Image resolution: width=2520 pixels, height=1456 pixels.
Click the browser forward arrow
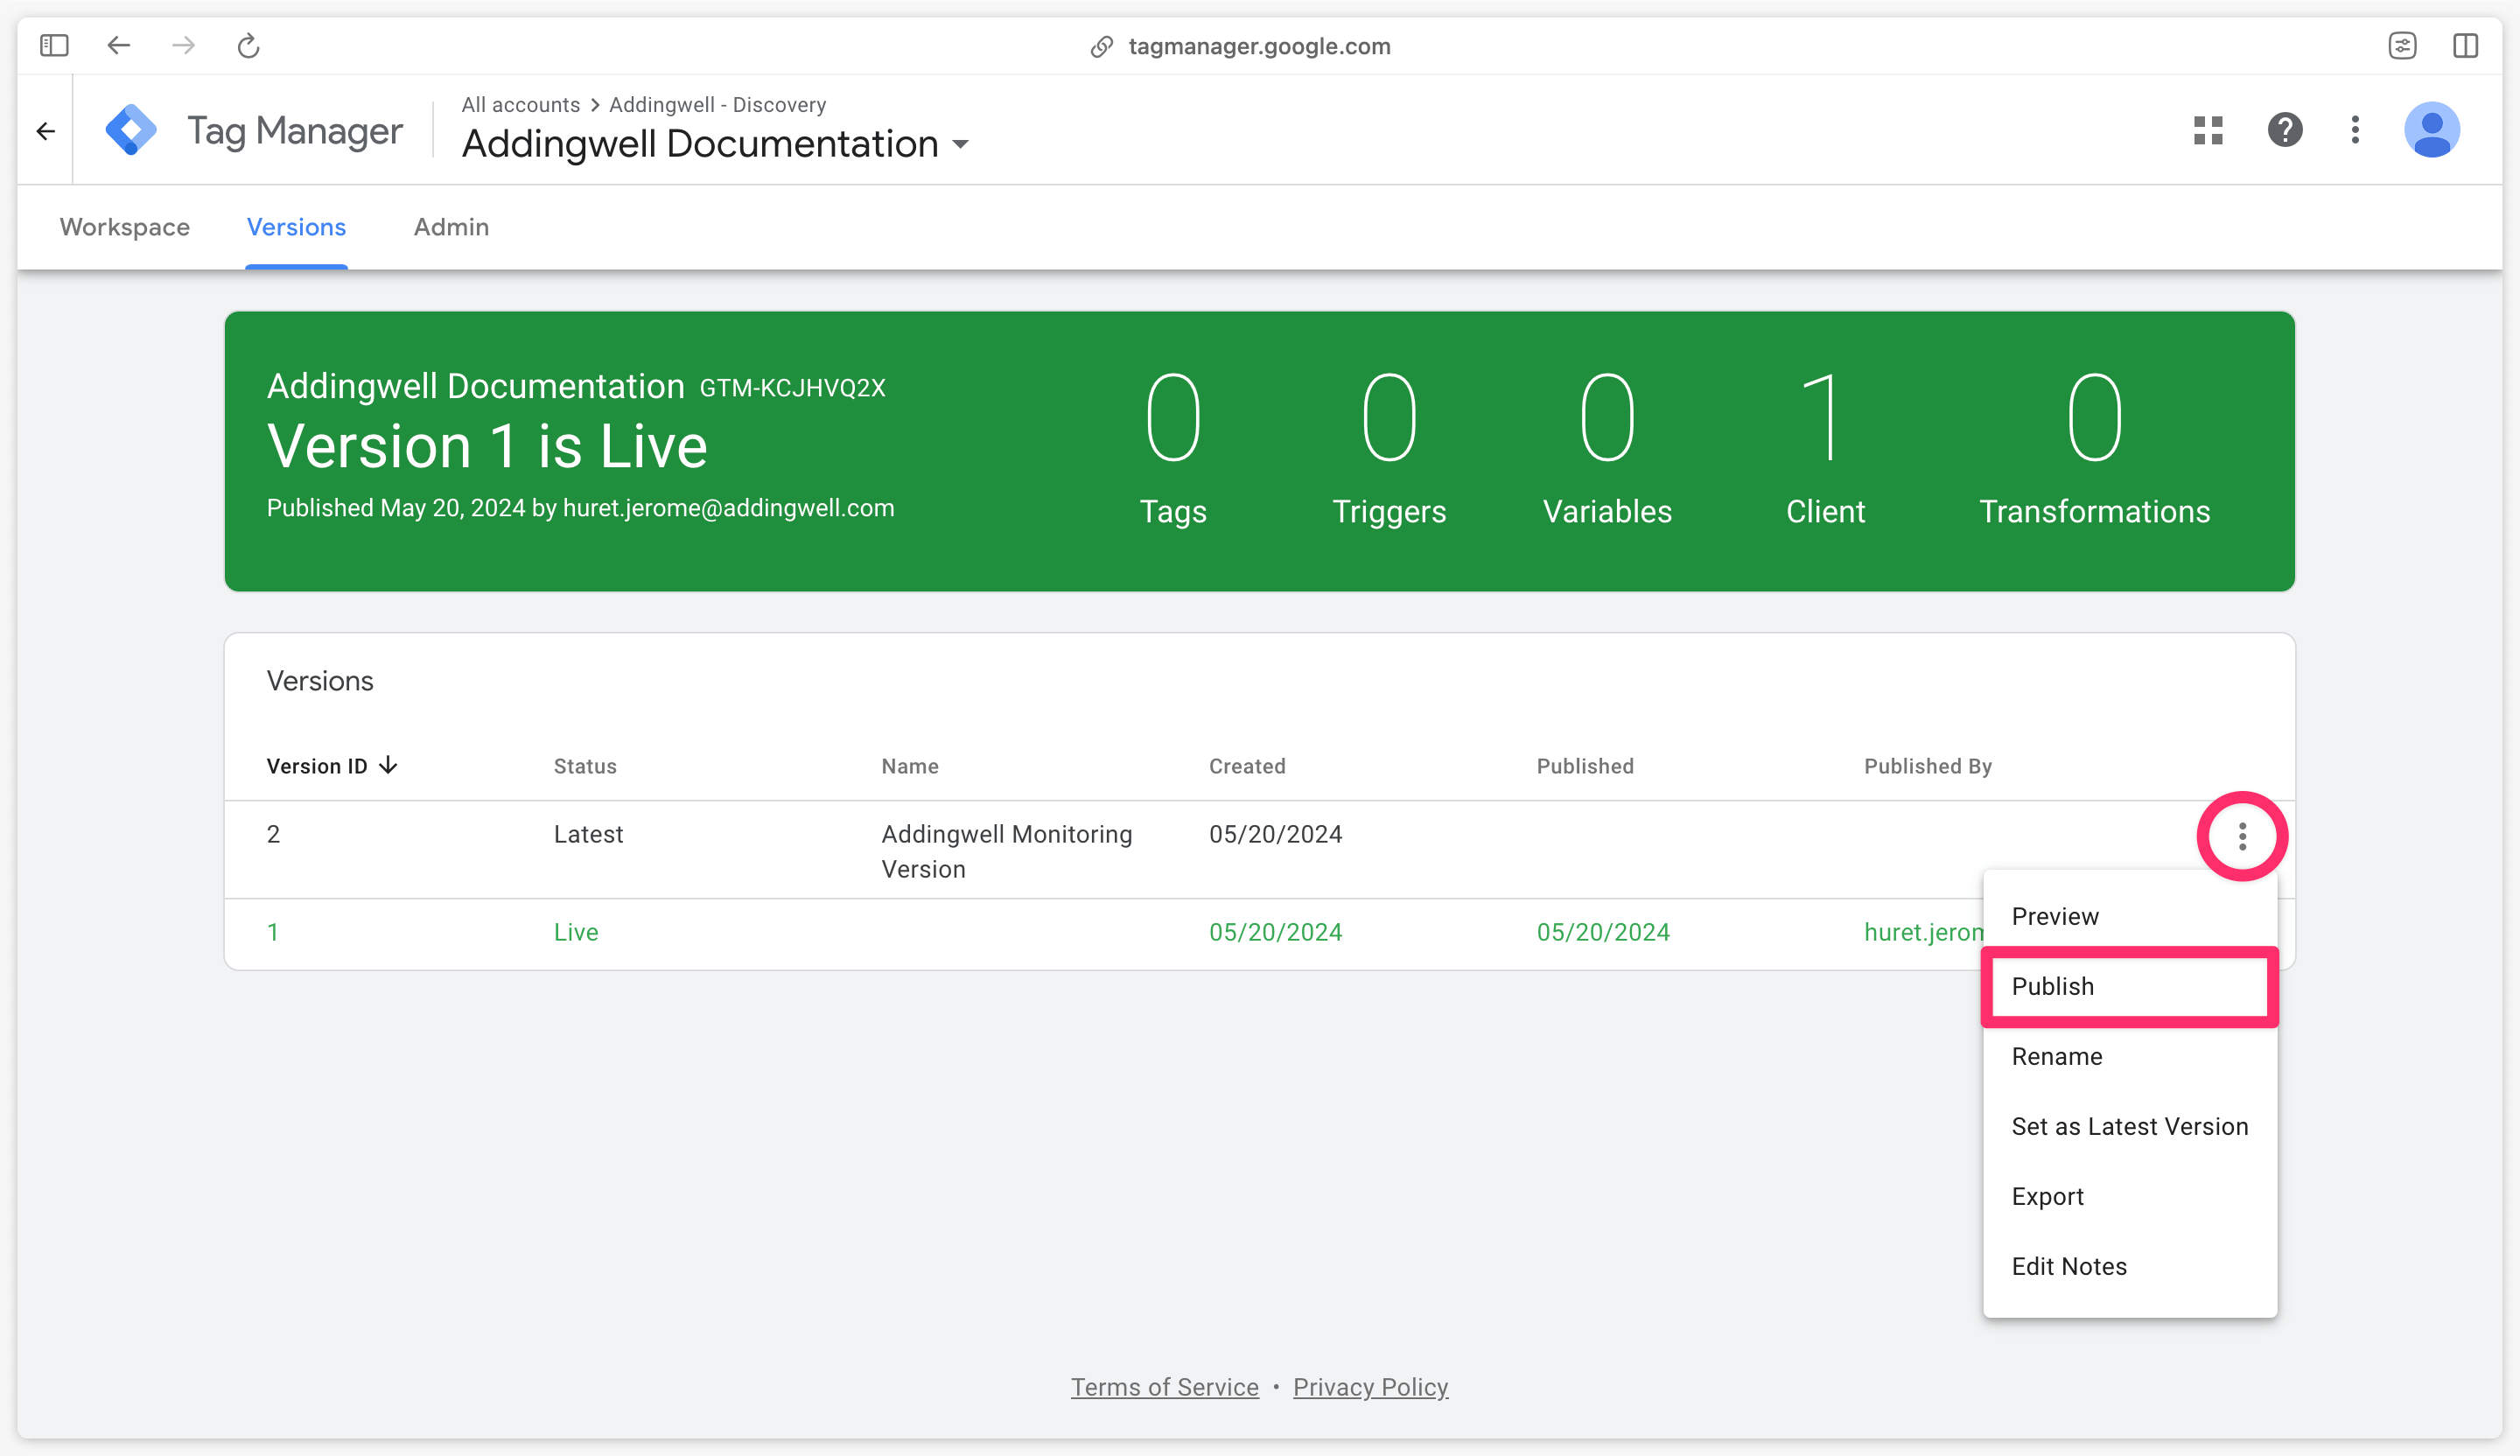[183, 46]
